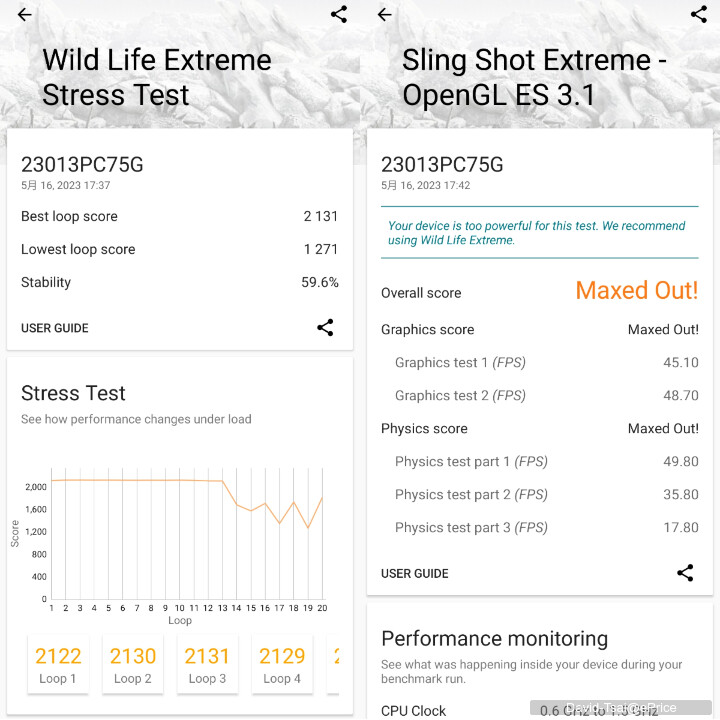Tap the orange Maxed Out! overall score
The height and width of the screenshot is (720, 720).
(x=637, y=291)
